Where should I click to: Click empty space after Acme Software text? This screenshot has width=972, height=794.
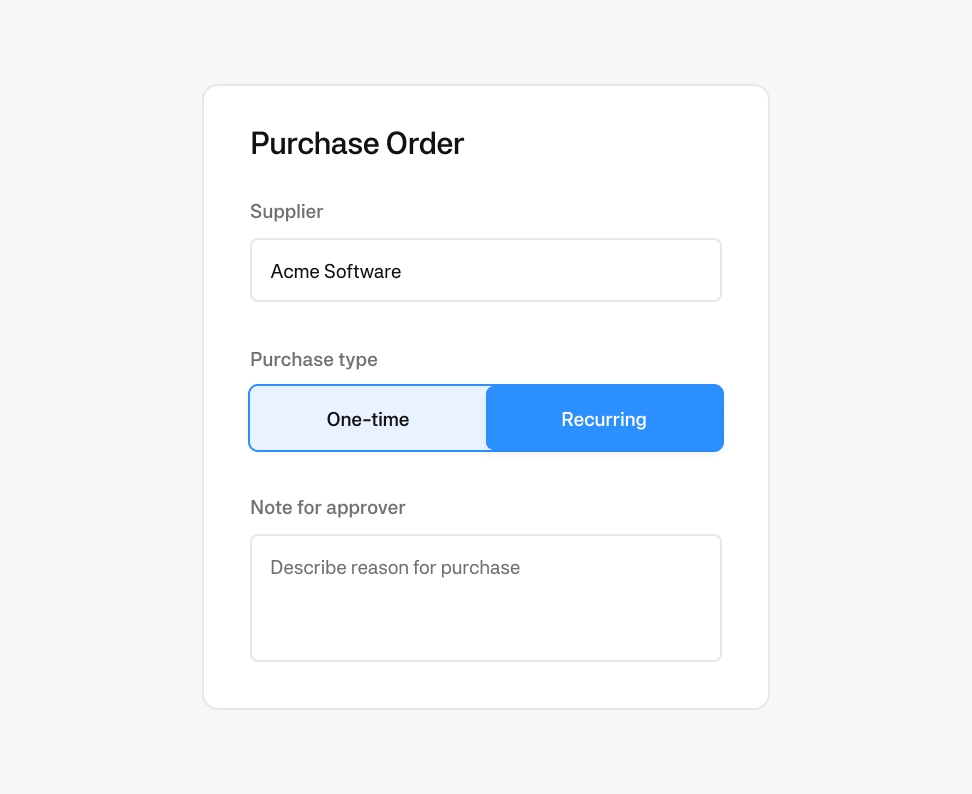558,271
